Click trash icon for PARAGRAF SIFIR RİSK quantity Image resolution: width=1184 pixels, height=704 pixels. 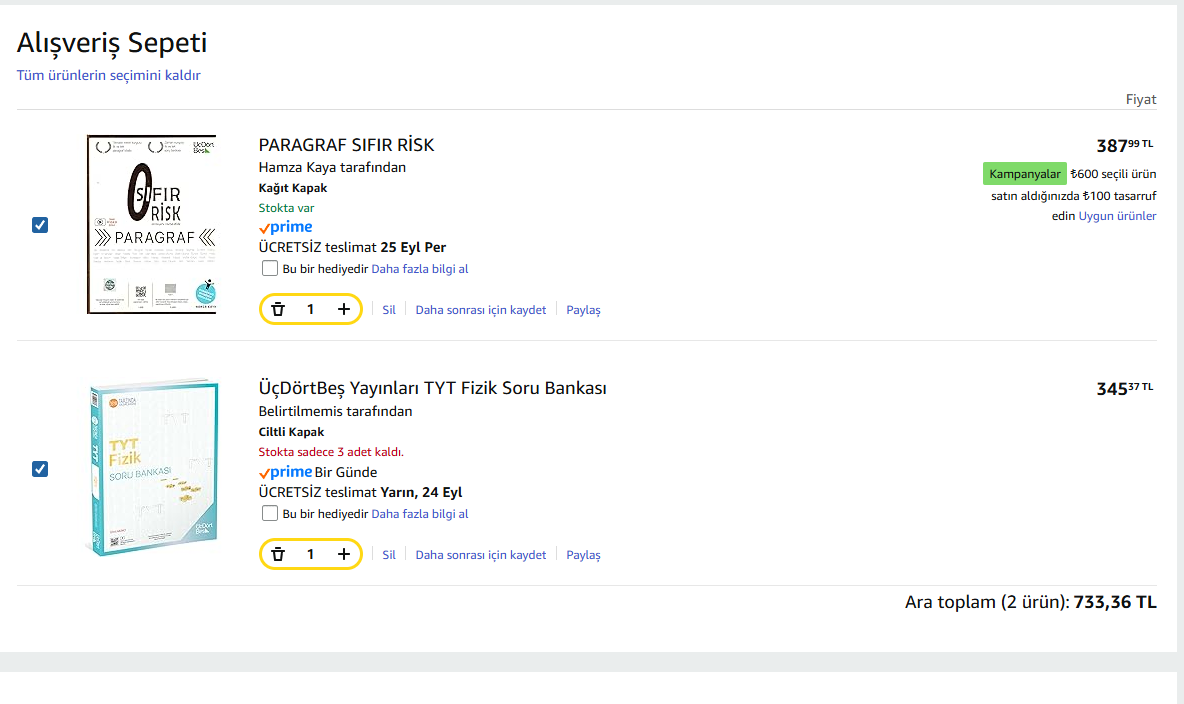278,310
